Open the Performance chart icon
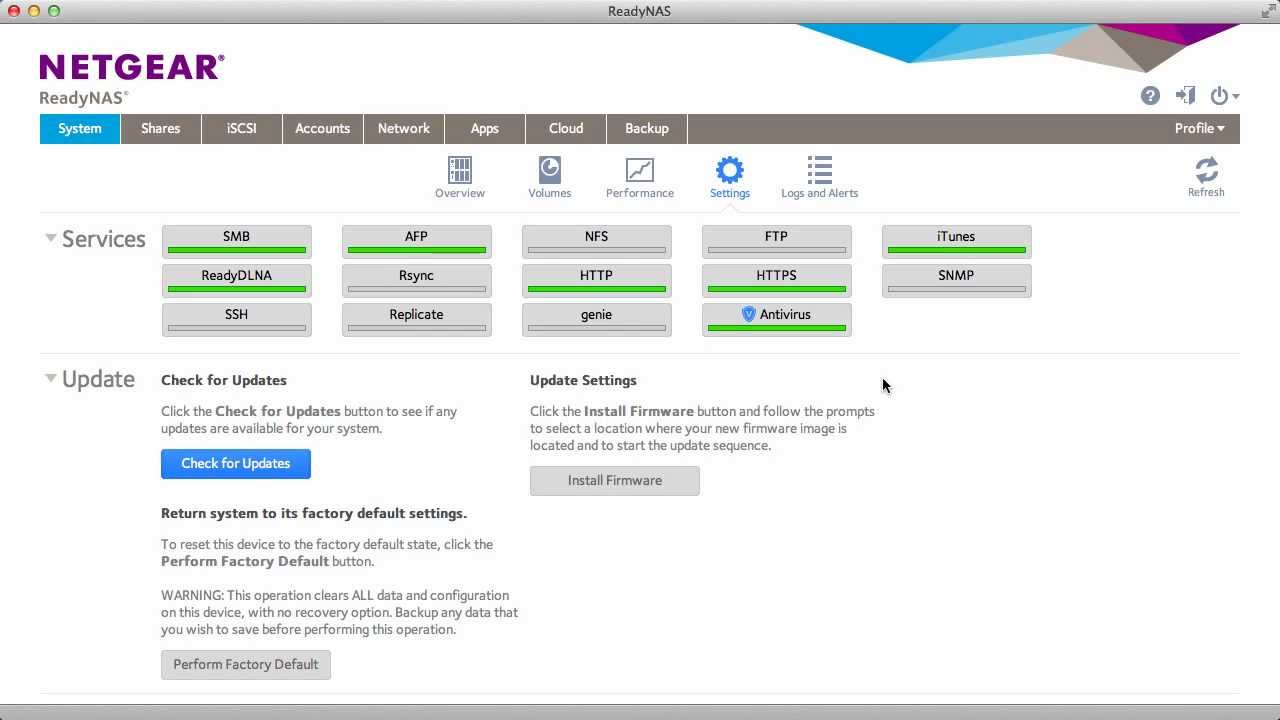The image size is (1280, 720). coord(640,170)
